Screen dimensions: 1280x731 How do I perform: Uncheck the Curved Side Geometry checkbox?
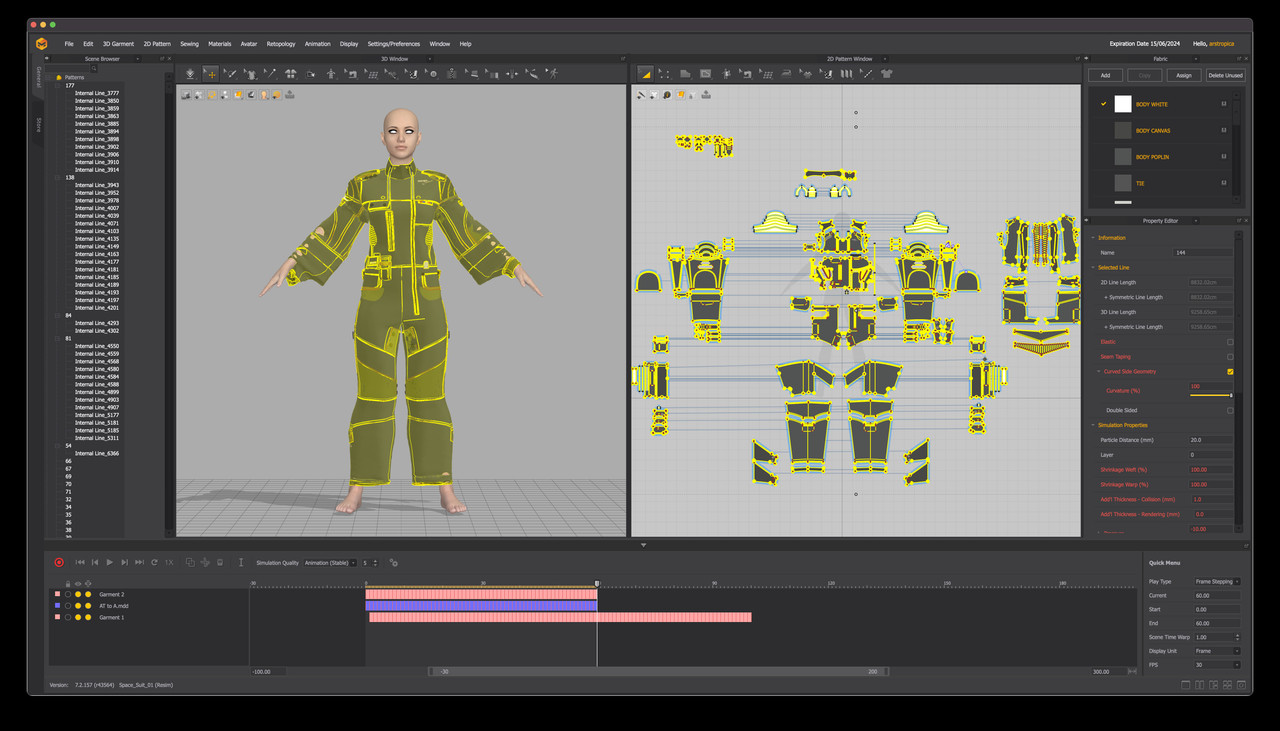(1230, 371)
